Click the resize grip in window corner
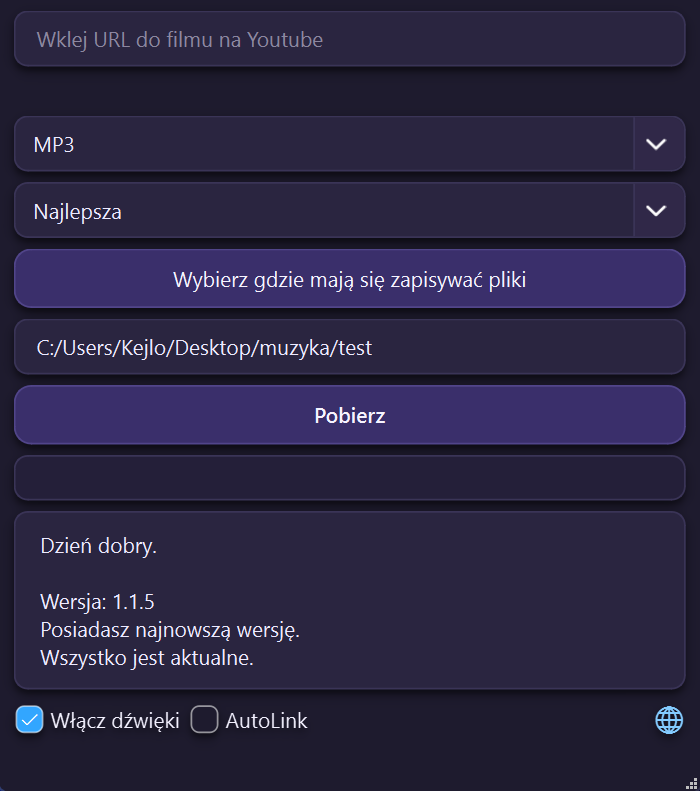 (x=691, y=783)
